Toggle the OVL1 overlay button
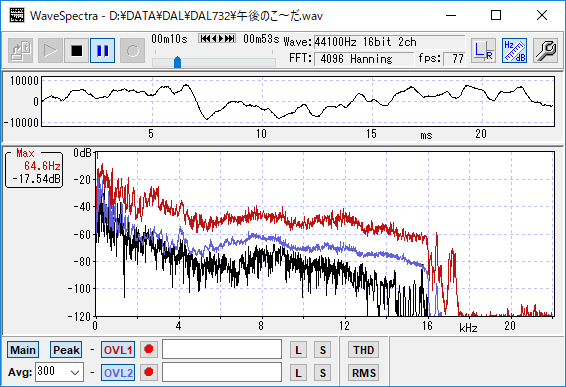 [118, 350]
